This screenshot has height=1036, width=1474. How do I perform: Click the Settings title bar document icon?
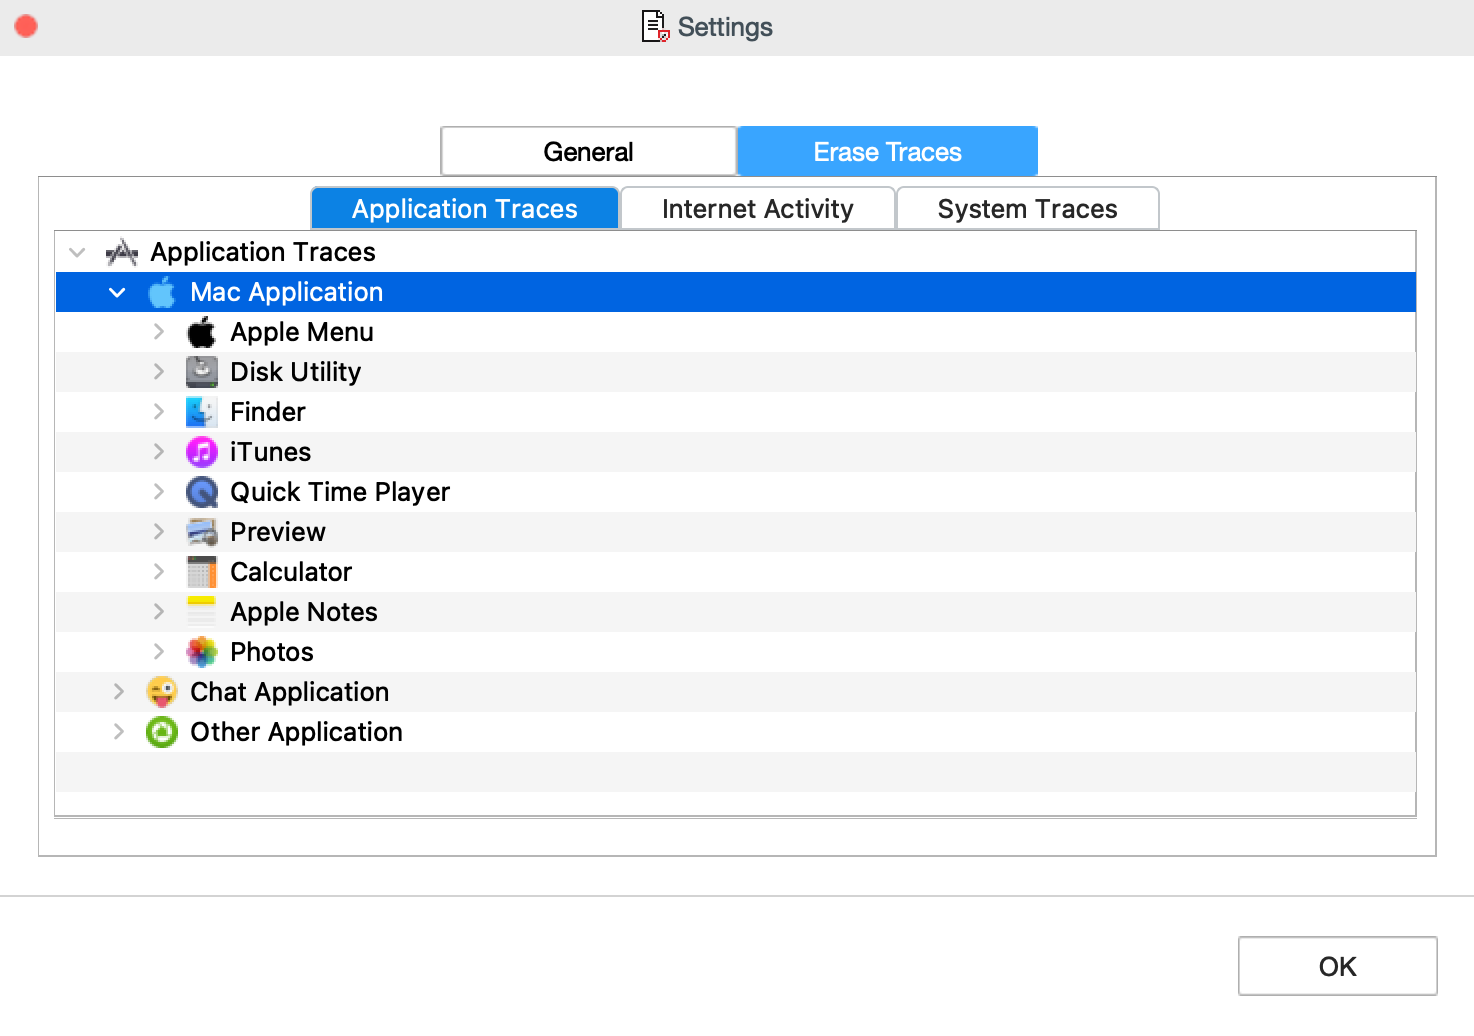[655, 26]
